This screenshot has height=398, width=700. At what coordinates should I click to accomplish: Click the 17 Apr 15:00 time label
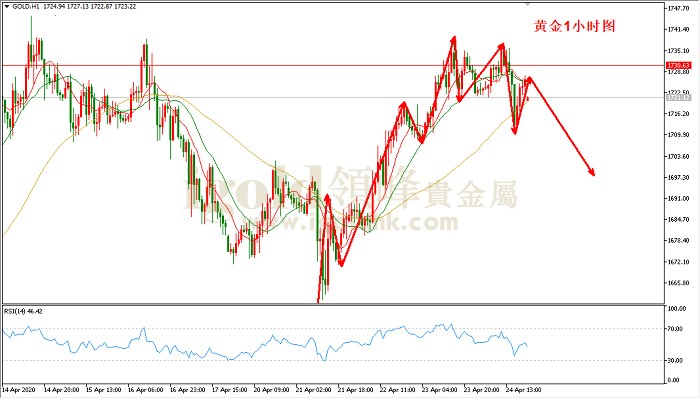pyautogui.click(x=229, y=390)
